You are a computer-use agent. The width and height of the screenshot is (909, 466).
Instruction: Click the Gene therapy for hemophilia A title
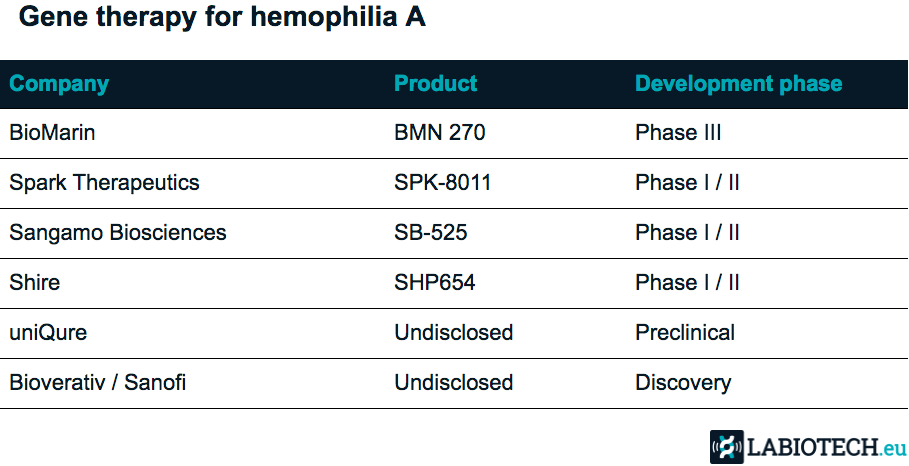click(223, 19)
